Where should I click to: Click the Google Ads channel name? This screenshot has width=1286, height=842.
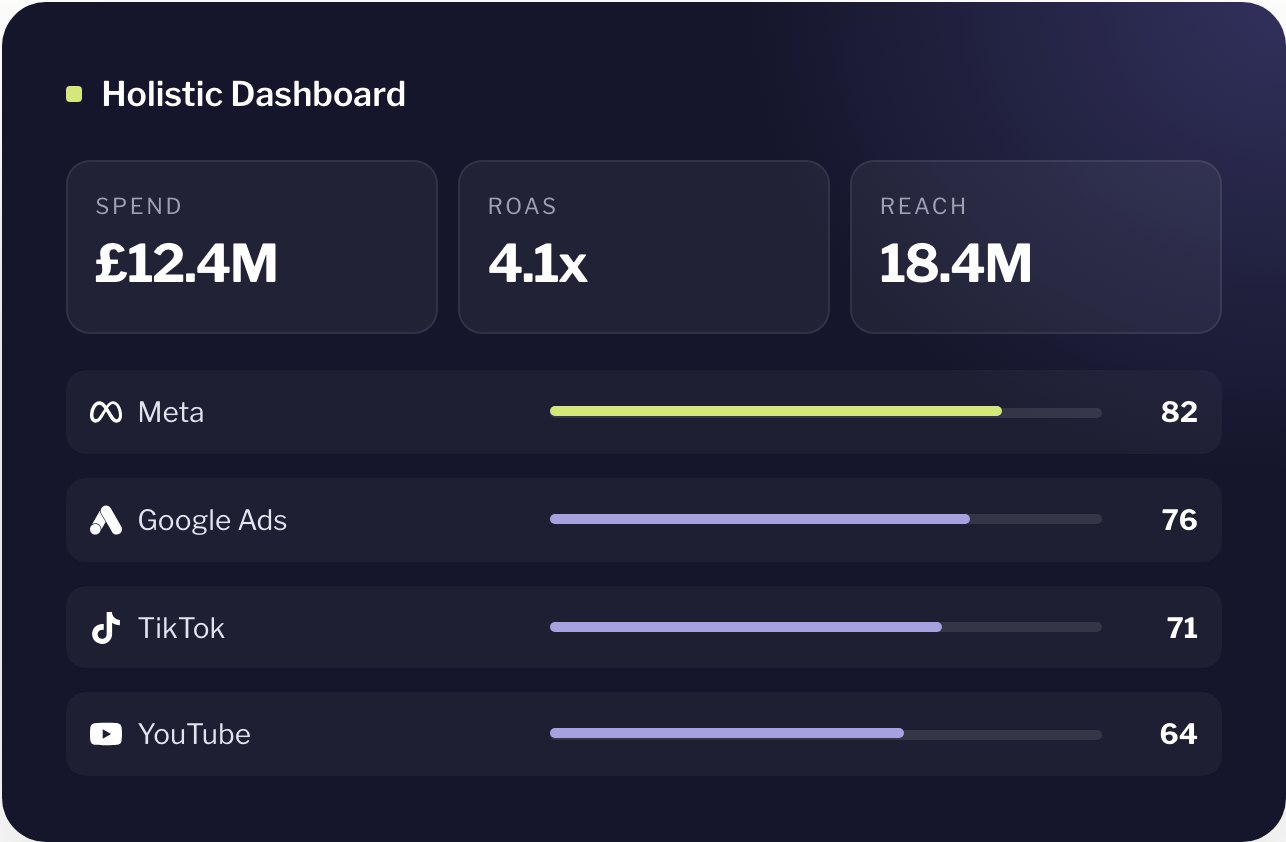[x=212, y=520]
